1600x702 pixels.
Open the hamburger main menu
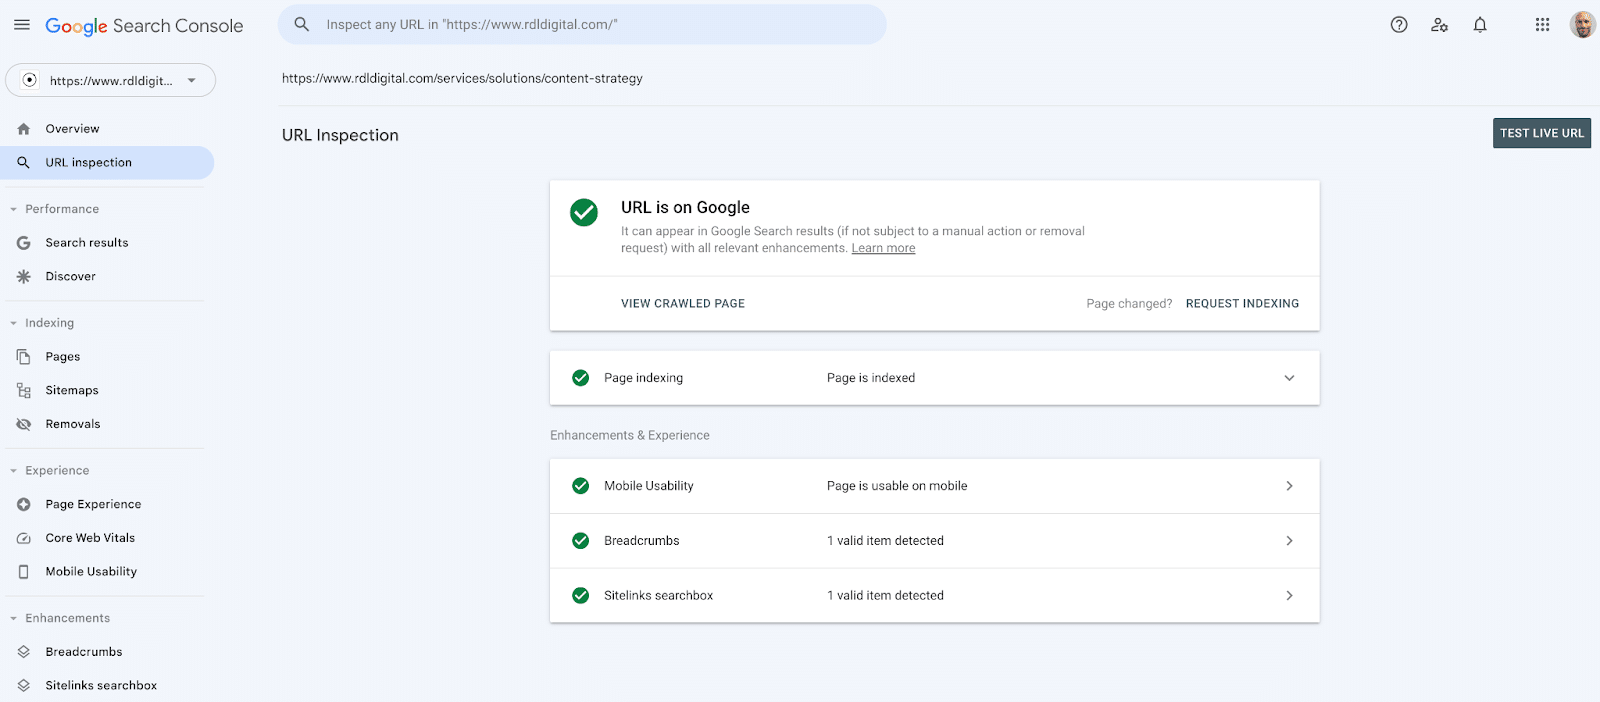pyautogui.click(x=22, y=25)
